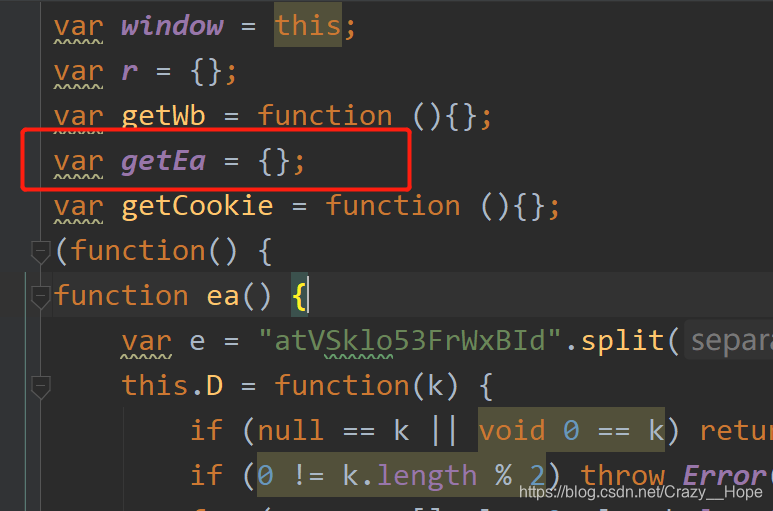Collapse the anonymous (function() block fold marker
773x511 pixels.
40,252
